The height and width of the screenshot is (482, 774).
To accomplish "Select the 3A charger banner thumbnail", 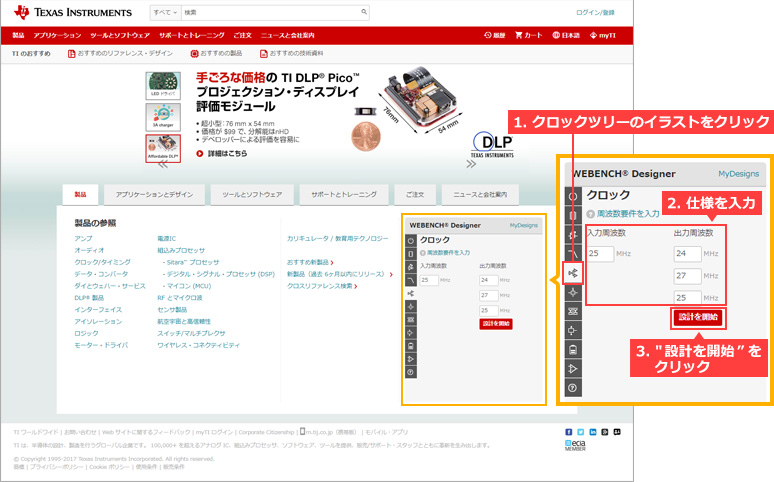I will pyautogui.click(x=163, y=117).
